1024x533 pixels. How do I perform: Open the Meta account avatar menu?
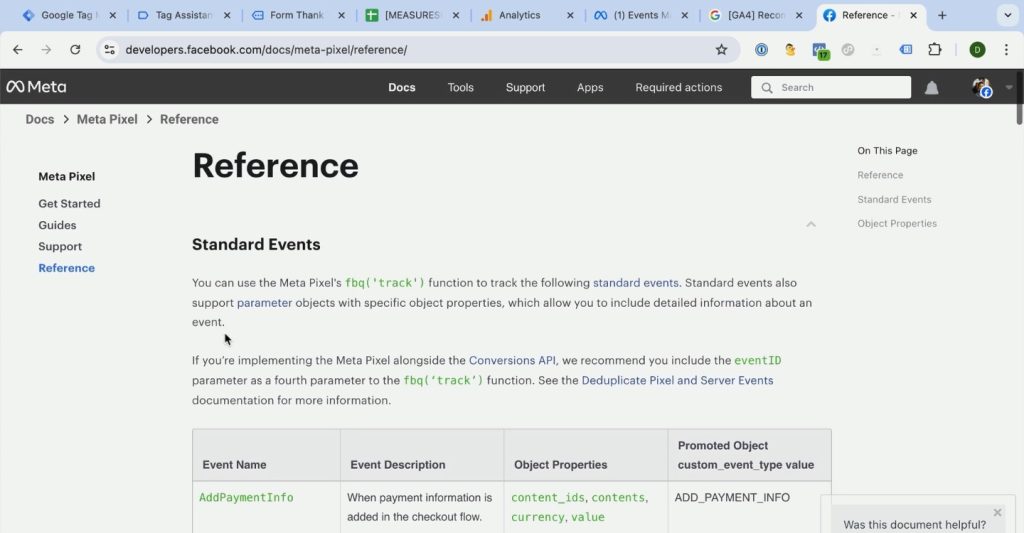pos(982,88)
